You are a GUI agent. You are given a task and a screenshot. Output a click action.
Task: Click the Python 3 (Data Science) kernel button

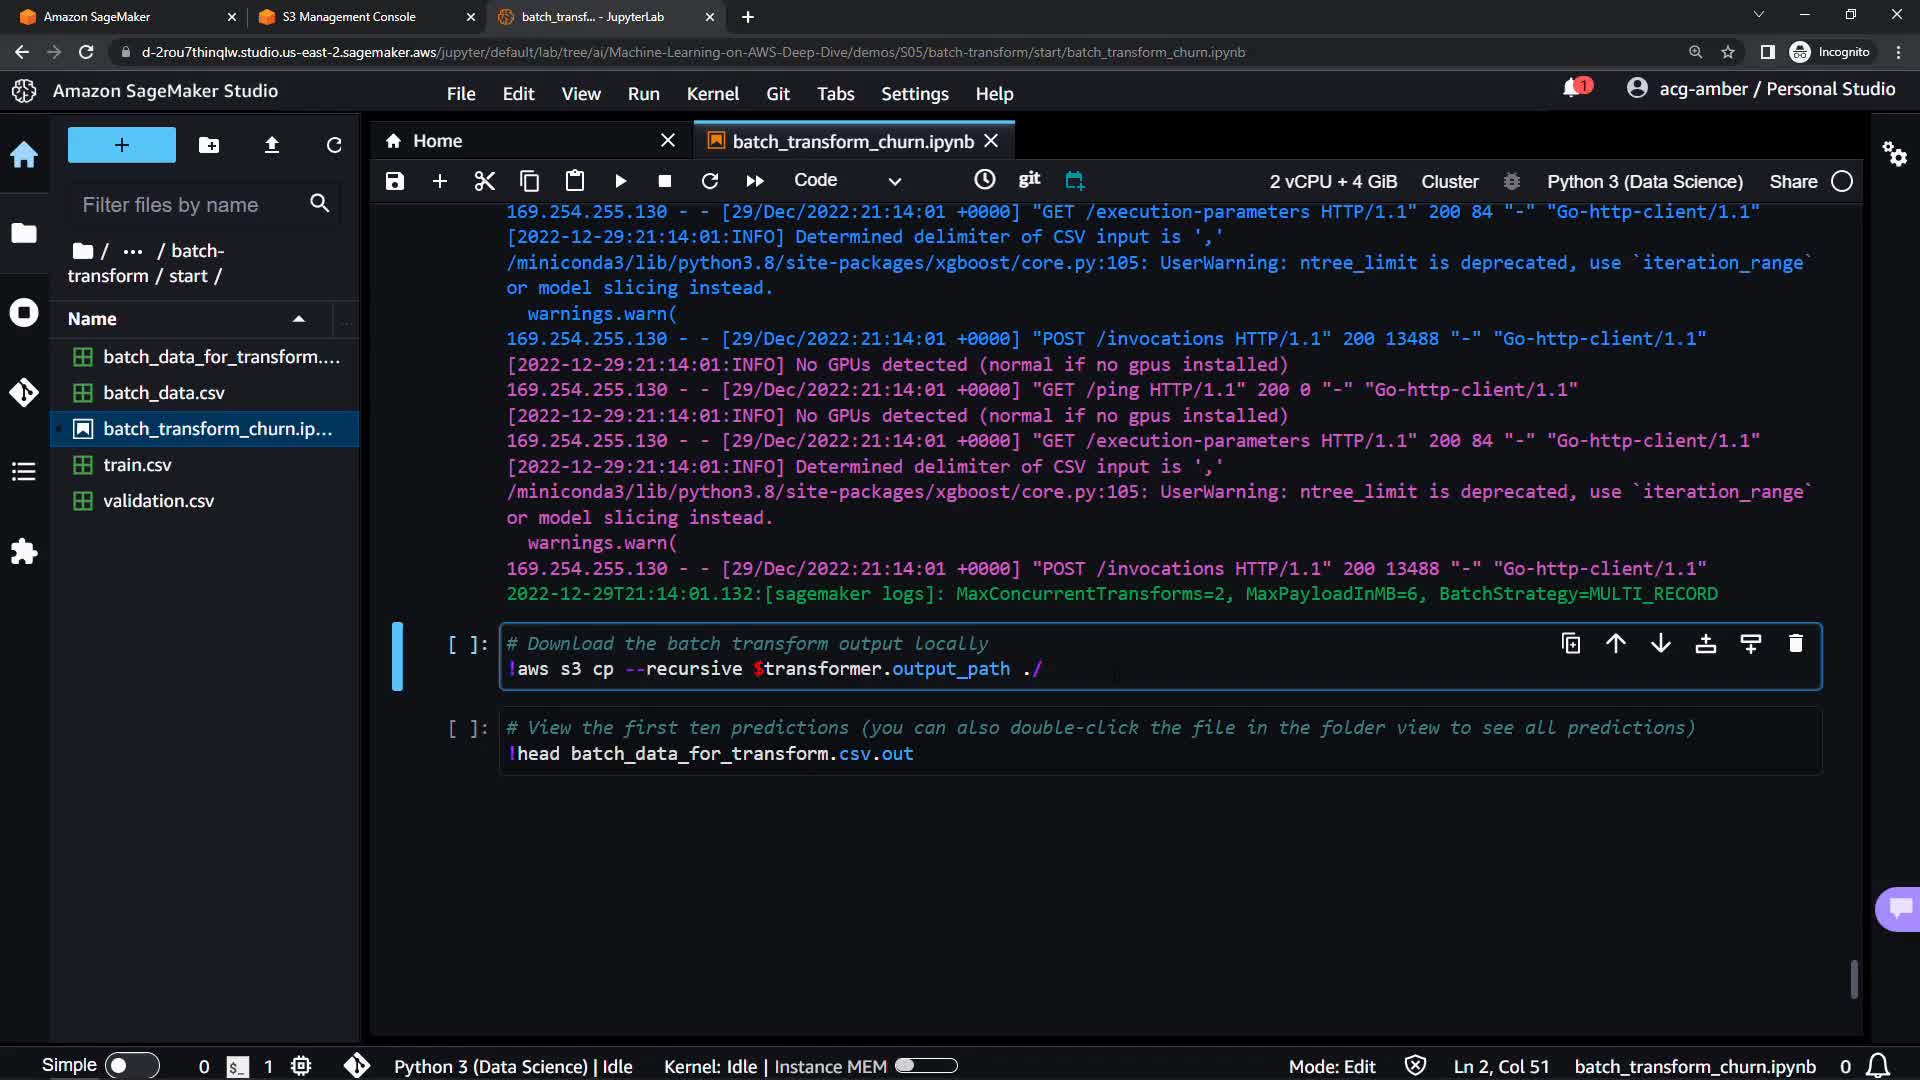pyautogui.click(x=1644, y=181)
